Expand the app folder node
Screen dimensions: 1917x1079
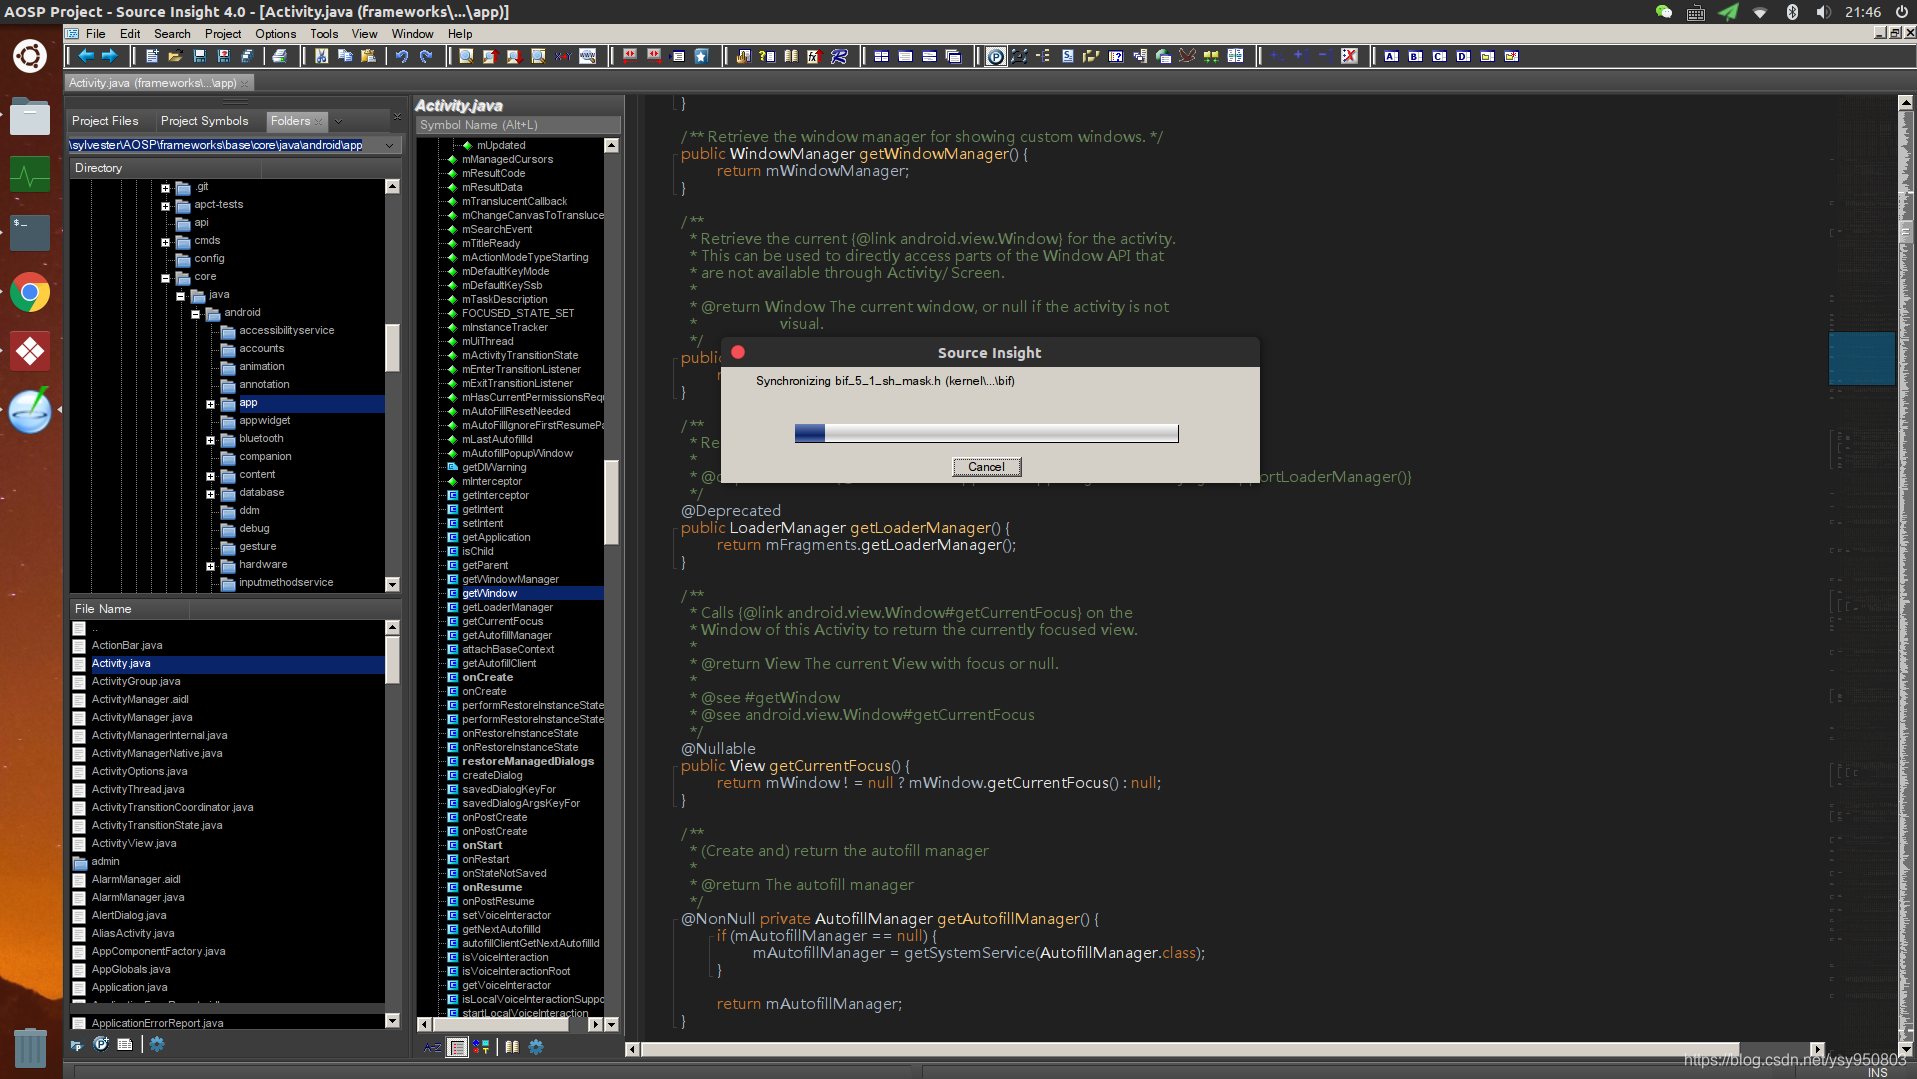coord(211,404)
